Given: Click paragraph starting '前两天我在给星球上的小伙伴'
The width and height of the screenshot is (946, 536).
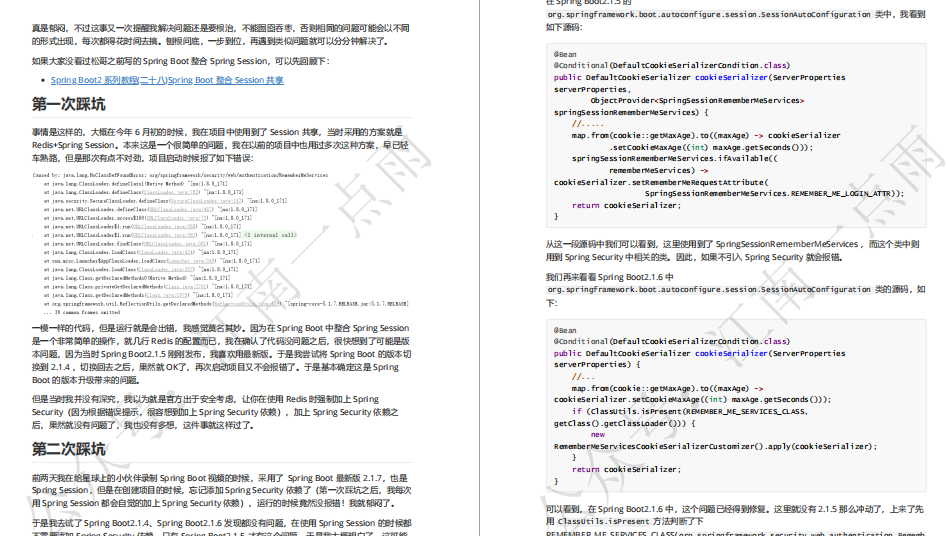Looking at the screenshot, I should coord(221,490).
